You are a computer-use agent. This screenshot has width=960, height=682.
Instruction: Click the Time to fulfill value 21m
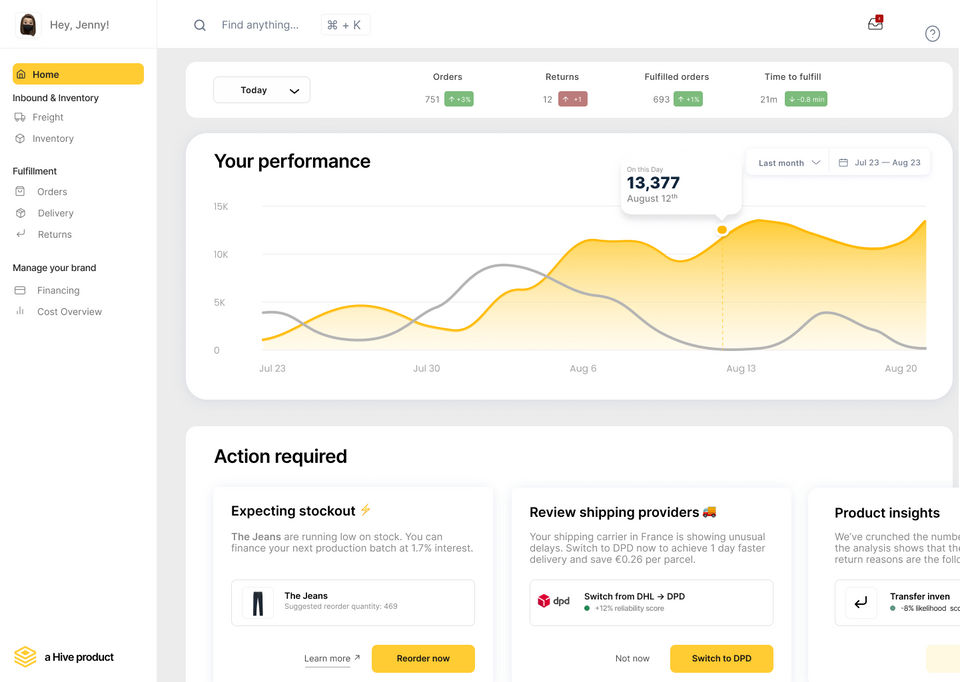click(768, 99)
